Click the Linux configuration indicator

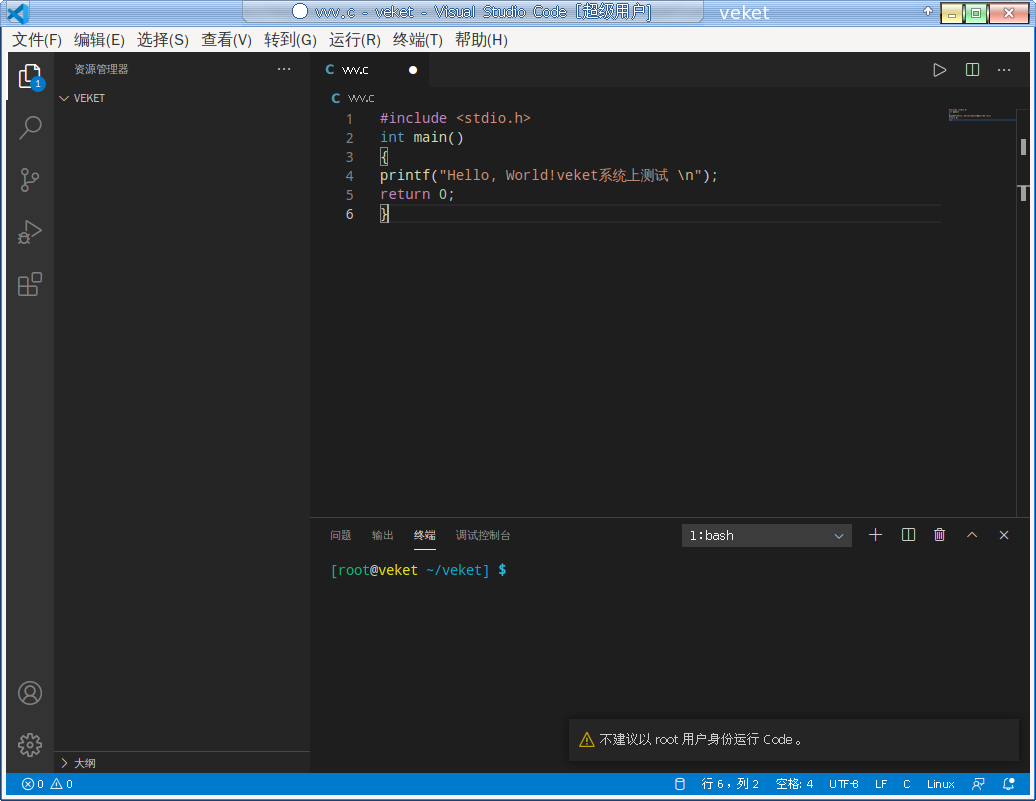coord(940,784)
